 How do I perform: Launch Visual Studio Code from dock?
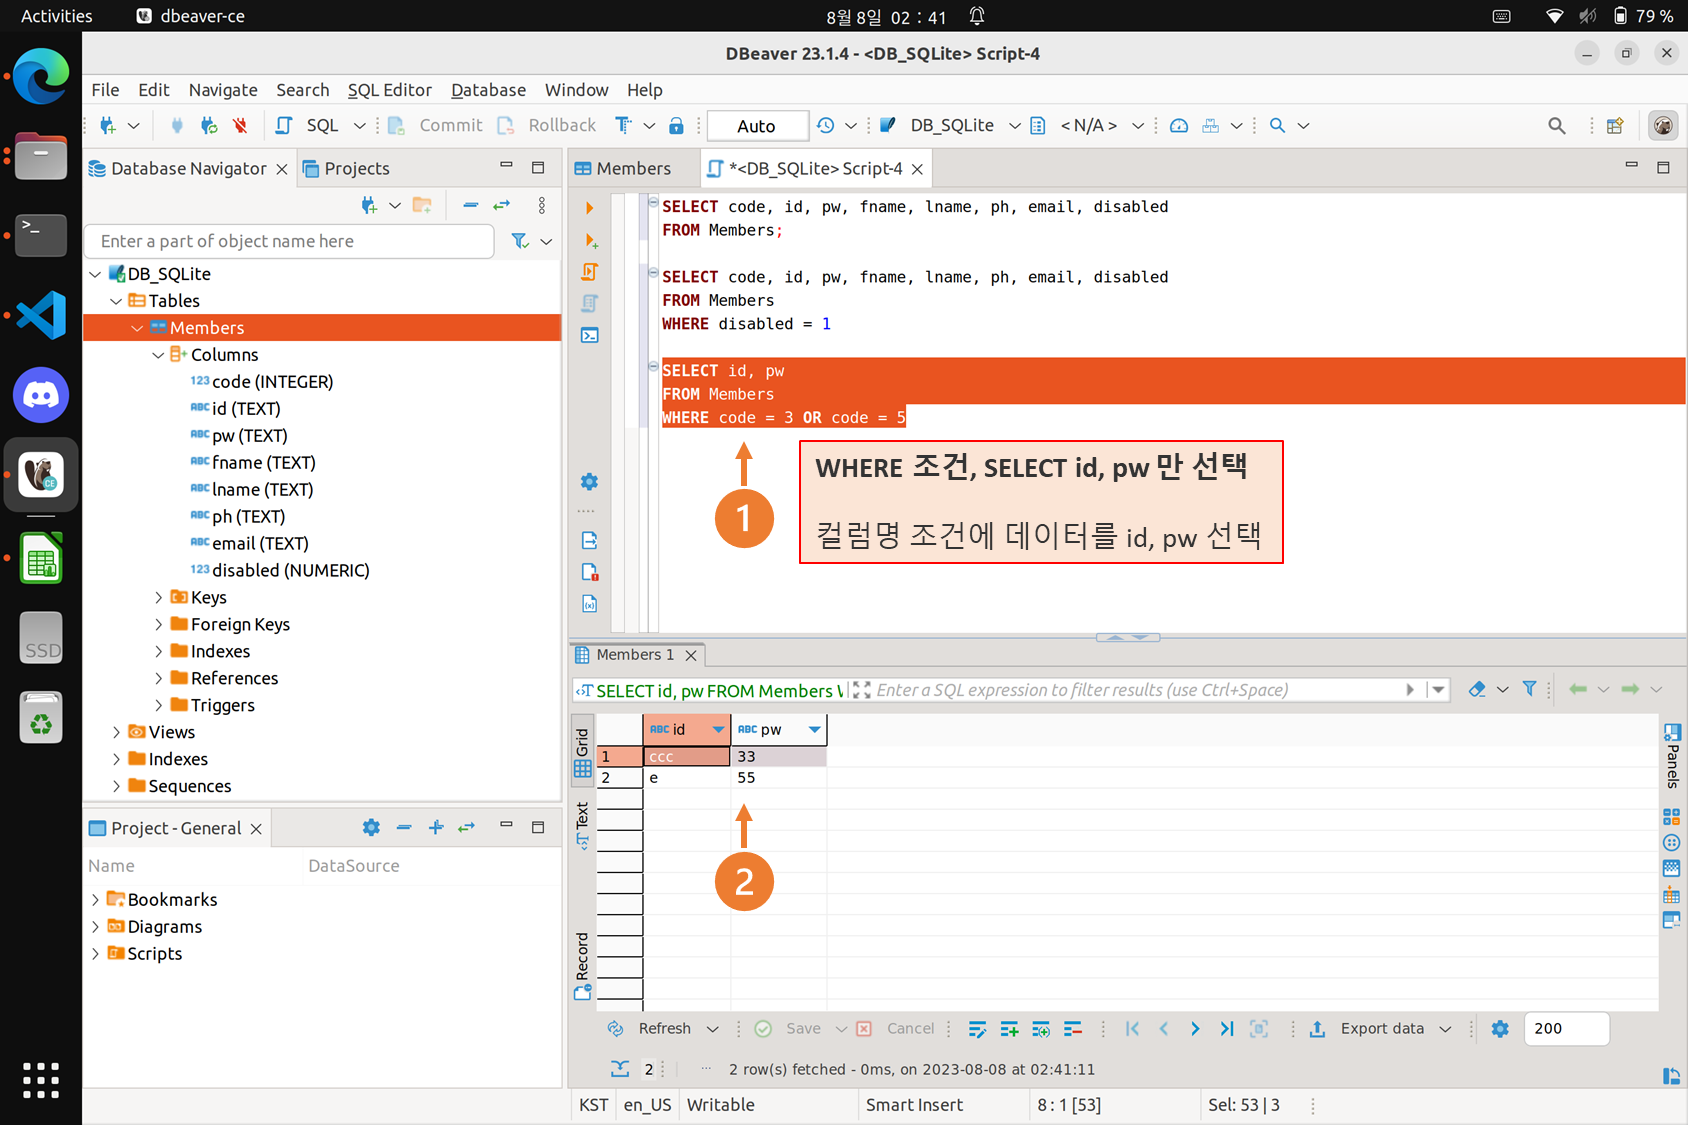point(41,315)
